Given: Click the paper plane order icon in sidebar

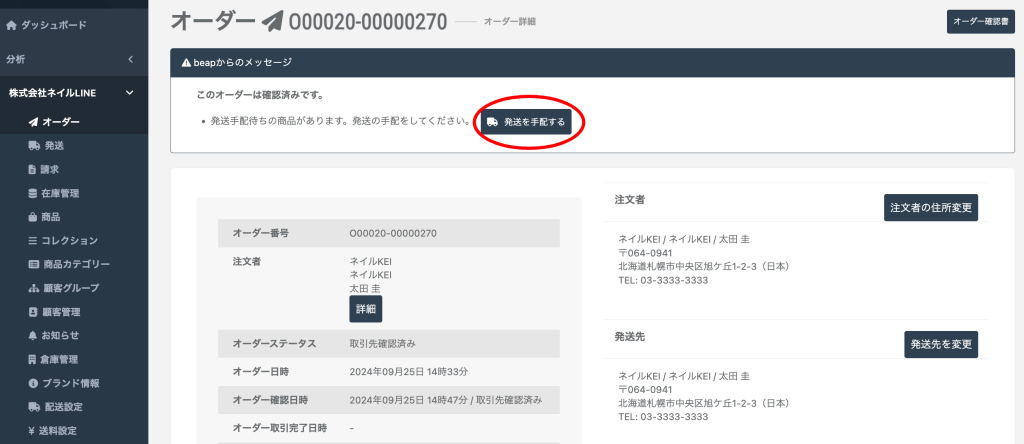Looking at the screenshot, I should (x=33, y=122).
